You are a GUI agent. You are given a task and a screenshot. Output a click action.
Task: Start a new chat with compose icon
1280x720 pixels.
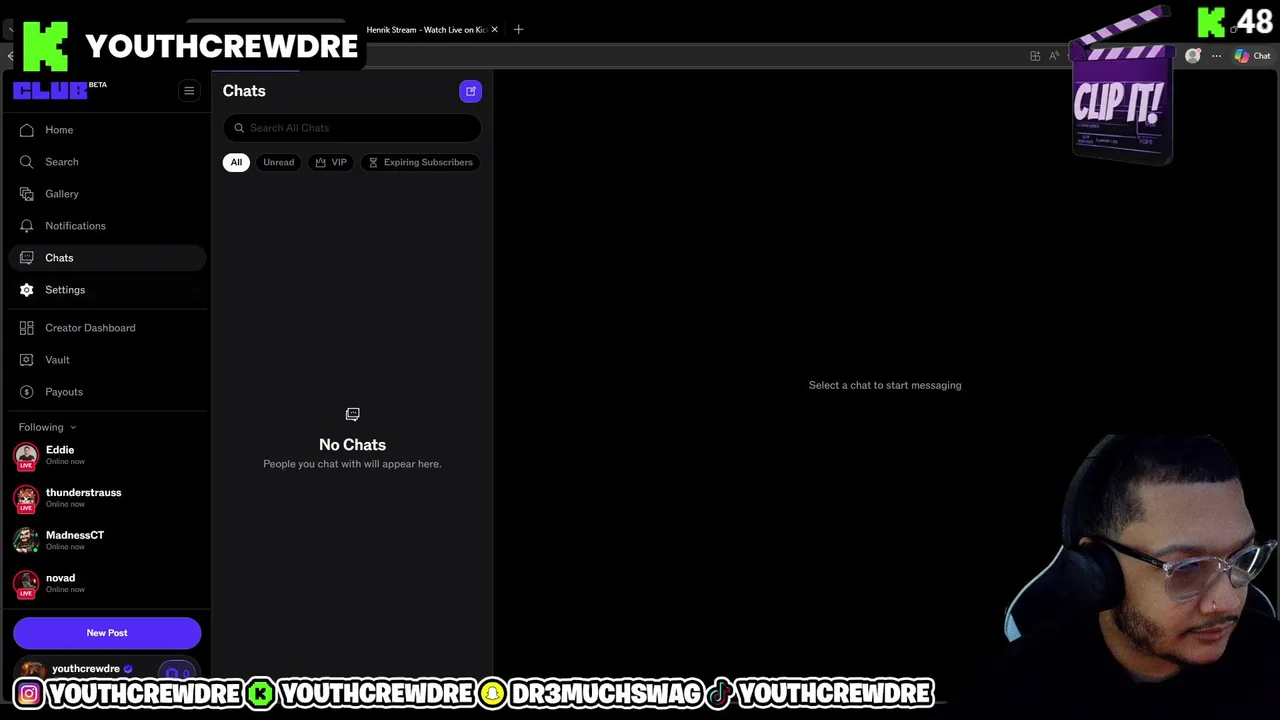(x=470, y=91)
